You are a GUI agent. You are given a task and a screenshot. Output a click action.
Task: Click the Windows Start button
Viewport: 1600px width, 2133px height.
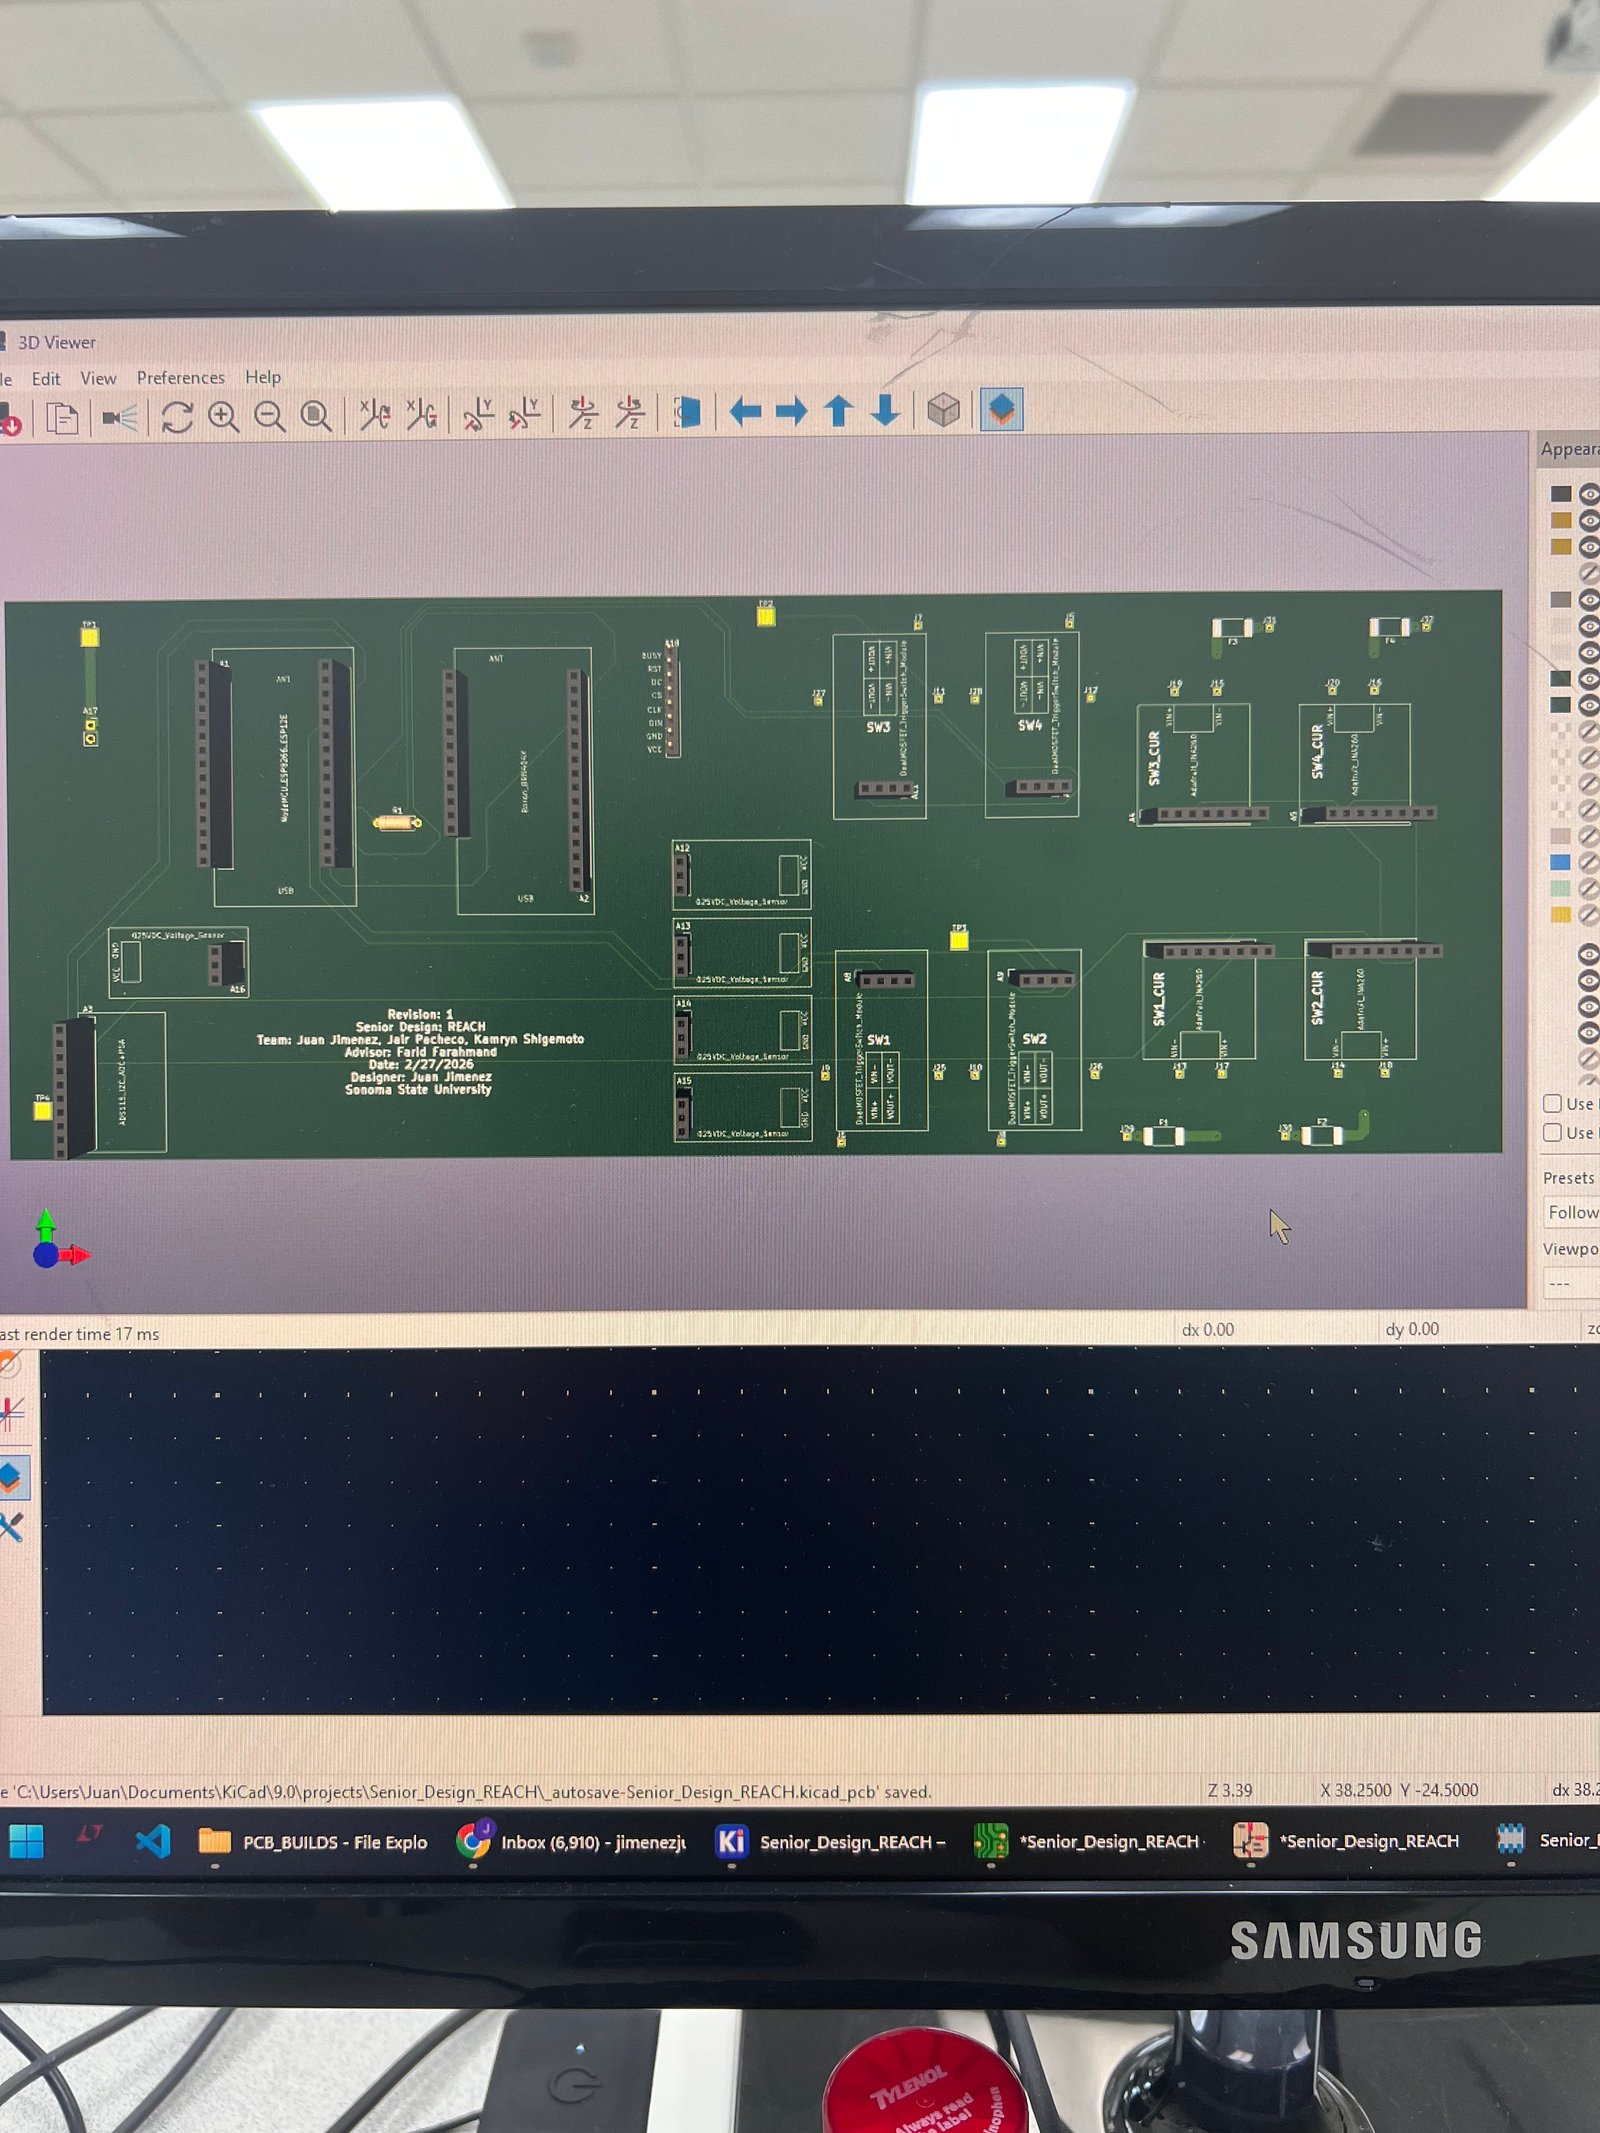(x=27, y=1841)
